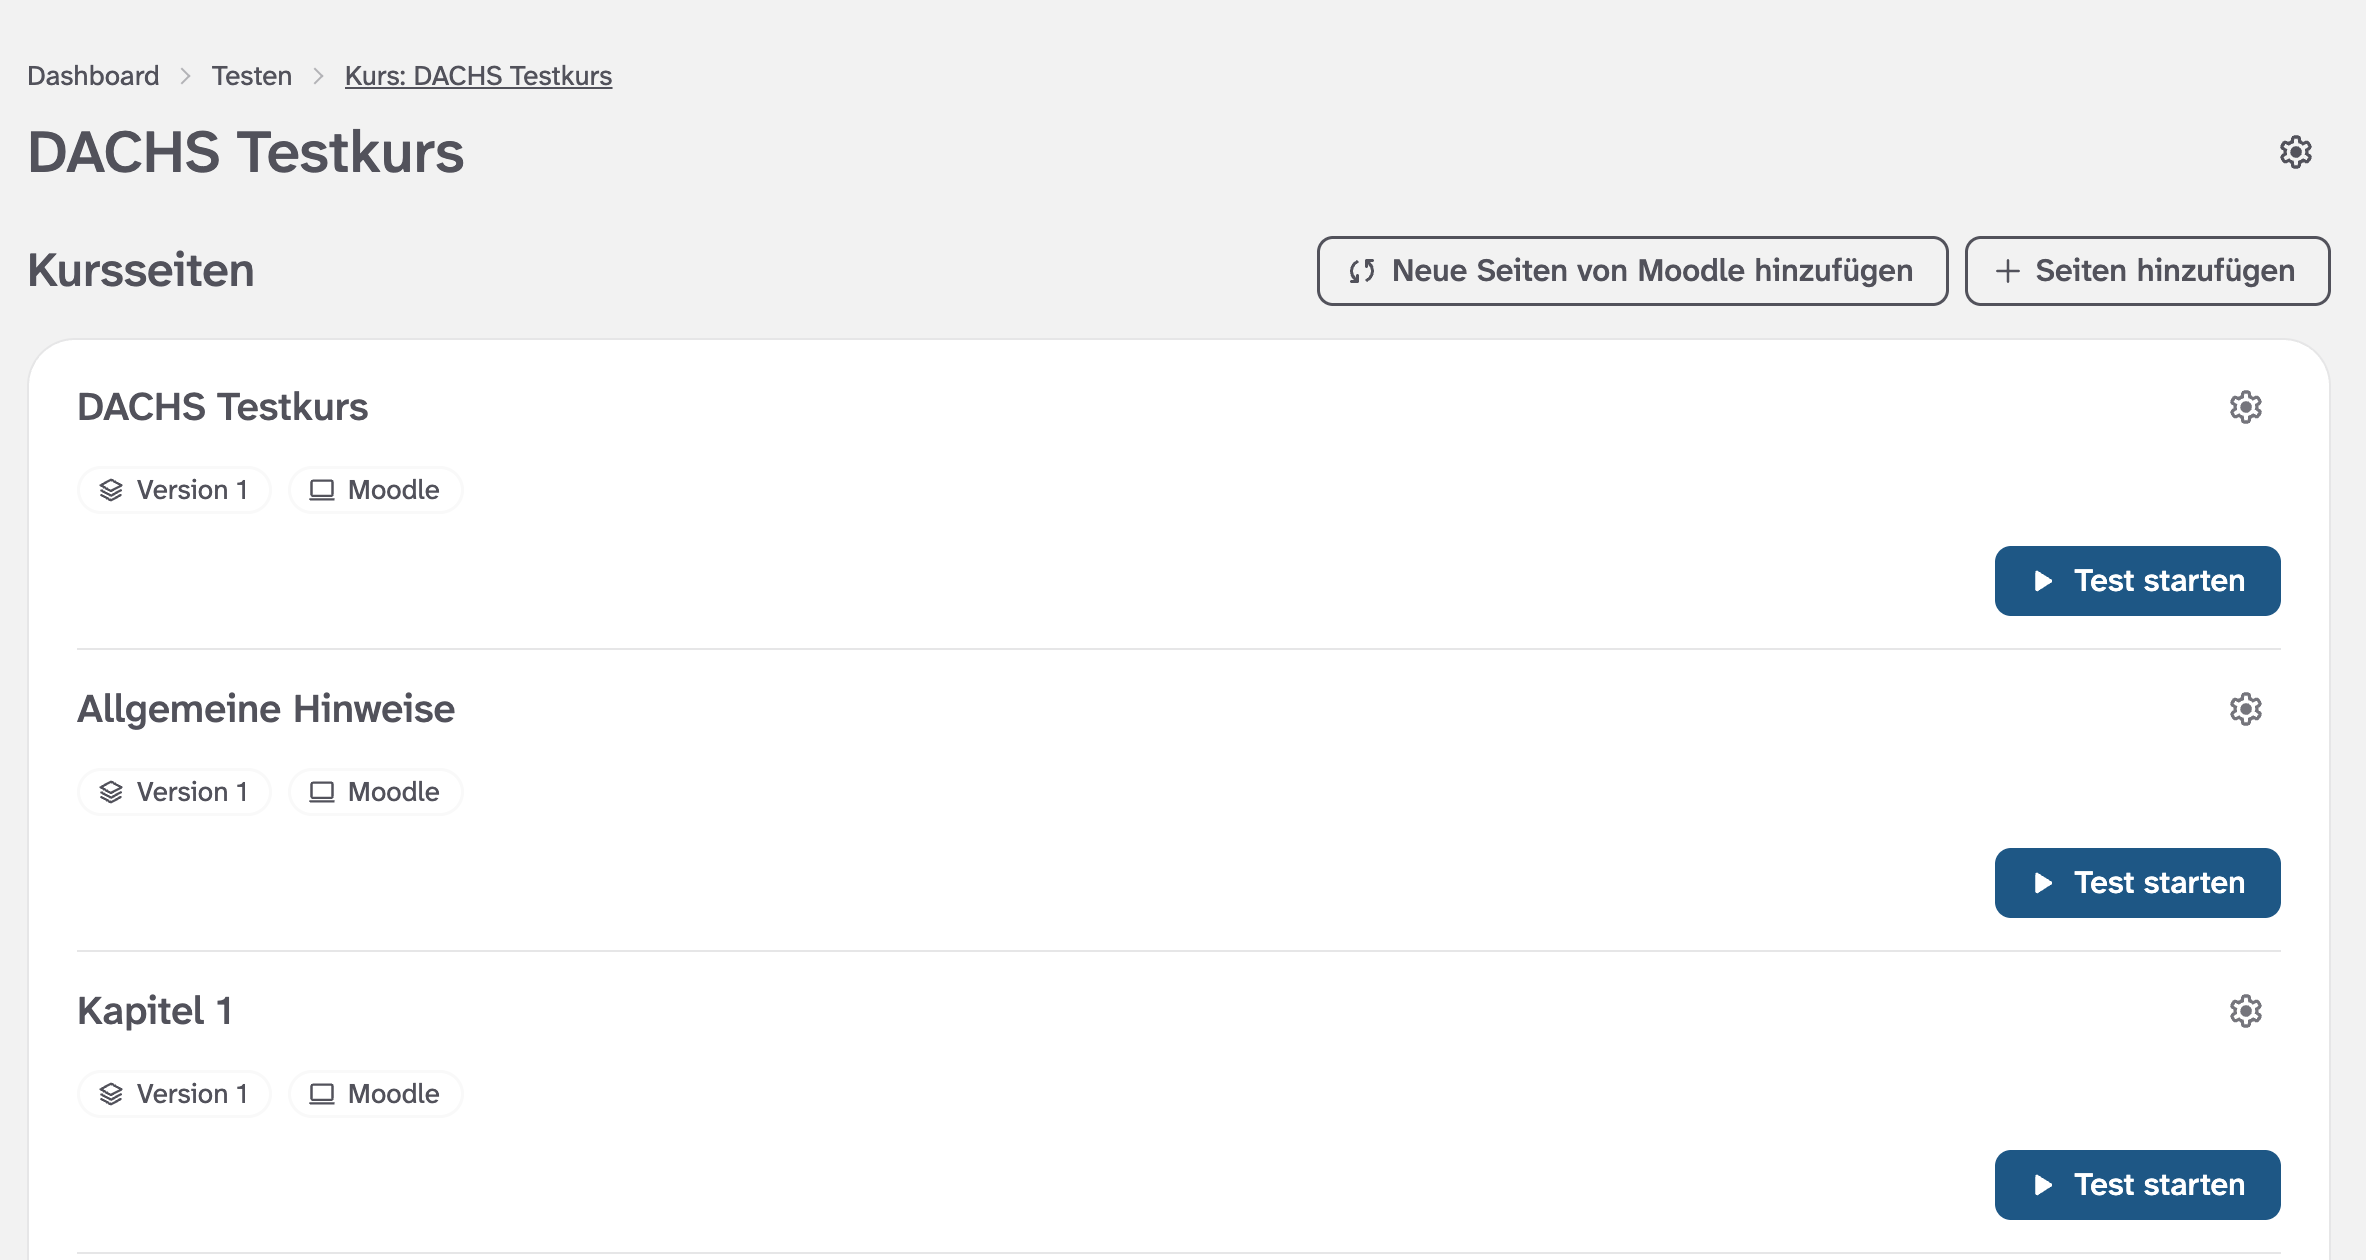Click laptop icon on Allgemeine Hinweise Moodle badge
This screenshot has height=1260, width=2366.
[x=322, y=792]
